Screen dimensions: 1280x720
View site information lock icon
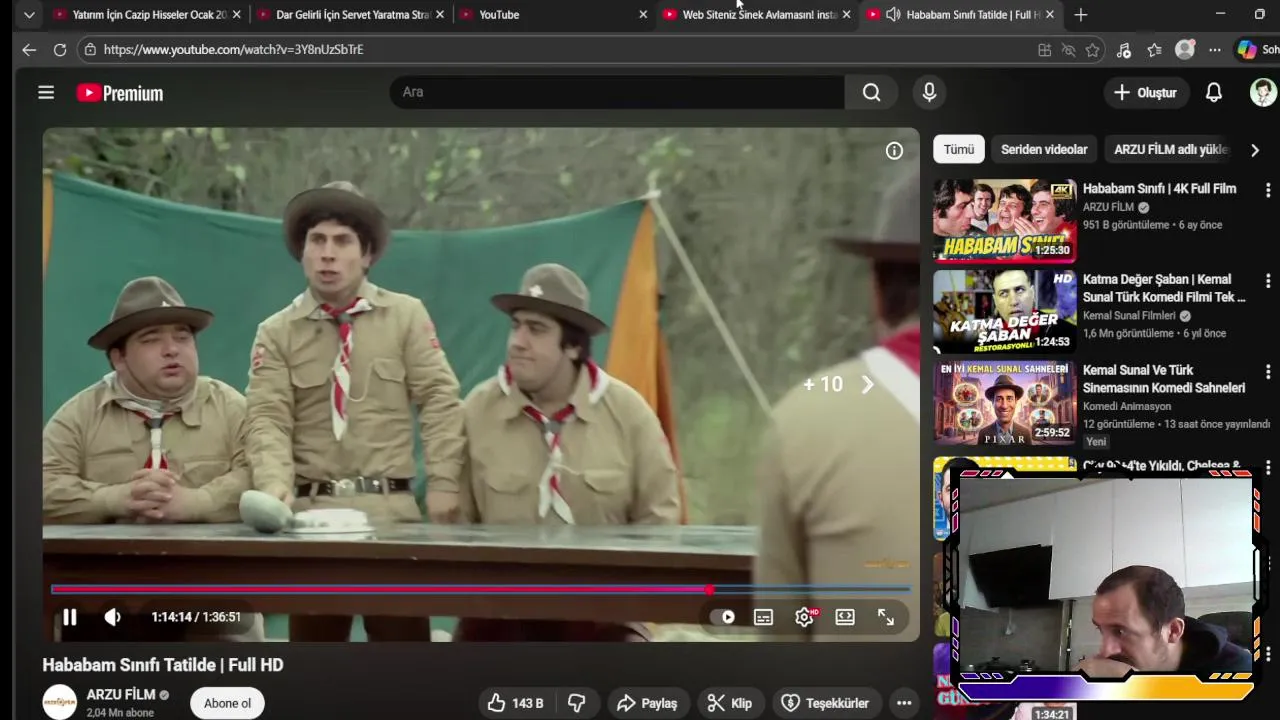pyautogui.click(x=90, y=49)
